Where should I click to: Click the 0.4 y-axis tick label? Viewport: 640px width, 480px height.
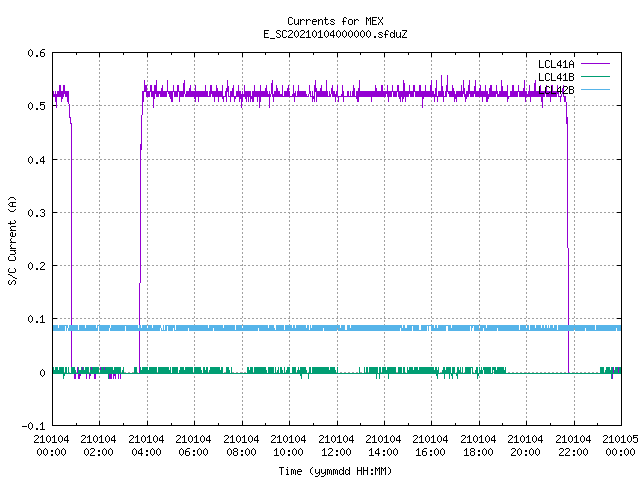click(x=36, y=160)
